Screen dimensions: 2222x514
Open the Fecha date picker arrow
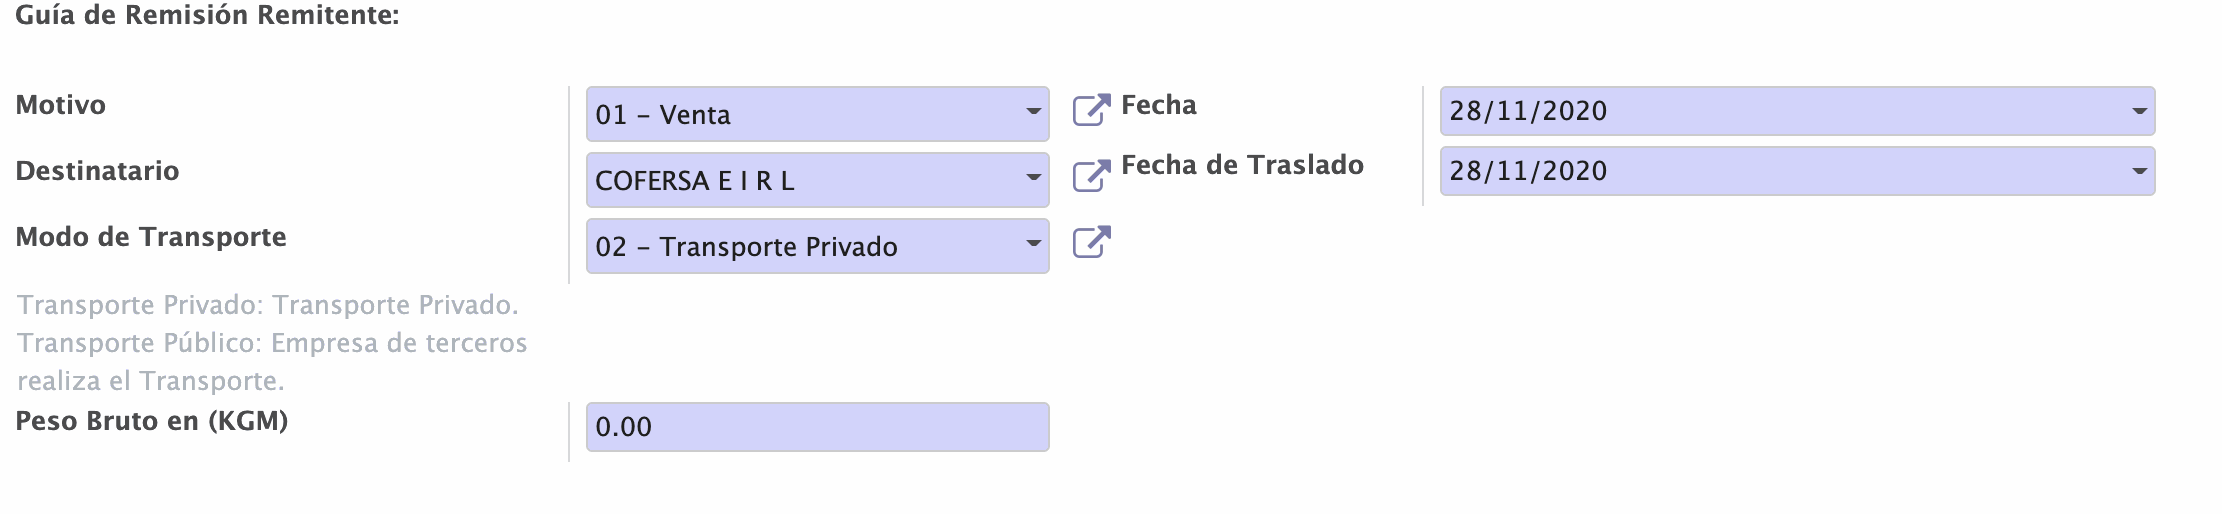(2139, 111)
